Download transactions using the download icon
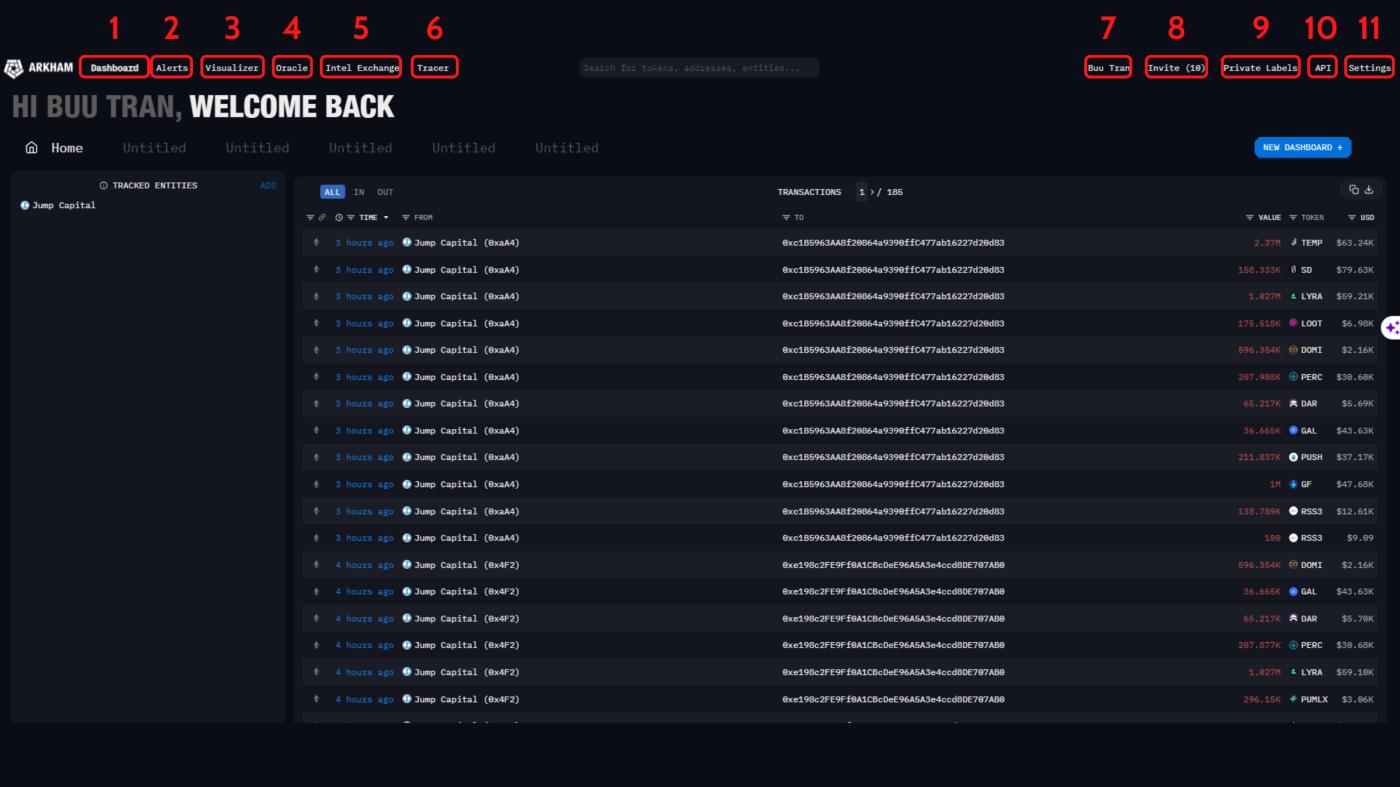1400x787 pixels. tap(1369, 190)
